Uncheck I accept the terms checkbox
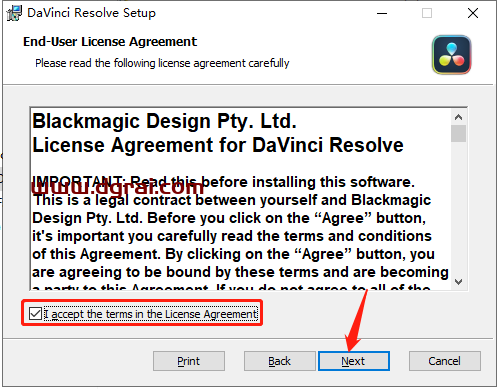Viewport: 499px width, 389px height. pos(35,314)
